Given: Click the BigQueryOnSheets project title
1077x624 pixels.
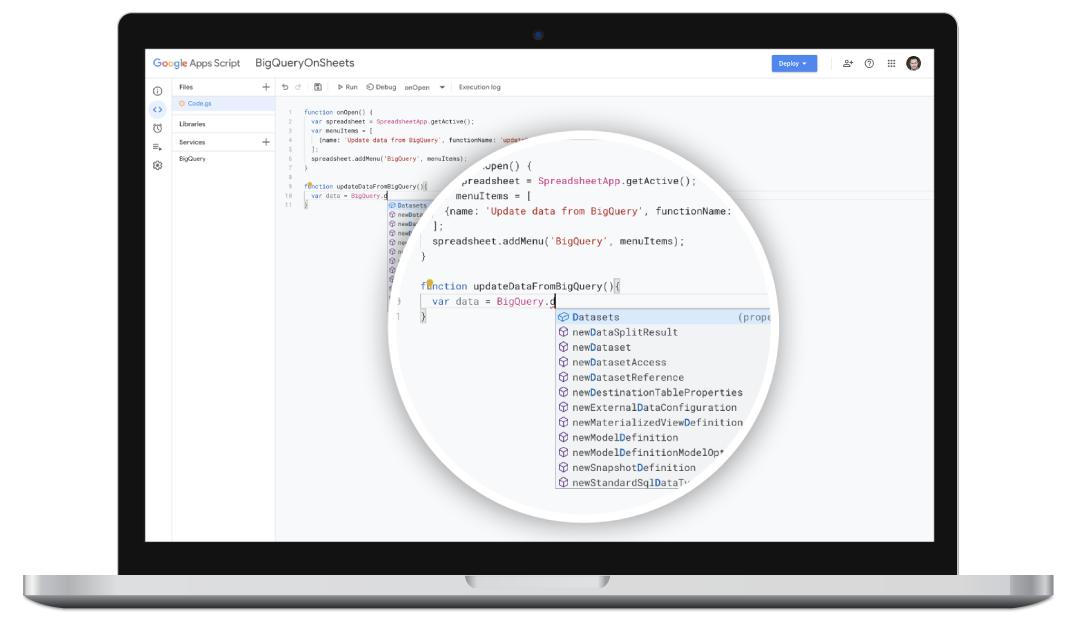Looking at the screenshot, I should [304, 63].
